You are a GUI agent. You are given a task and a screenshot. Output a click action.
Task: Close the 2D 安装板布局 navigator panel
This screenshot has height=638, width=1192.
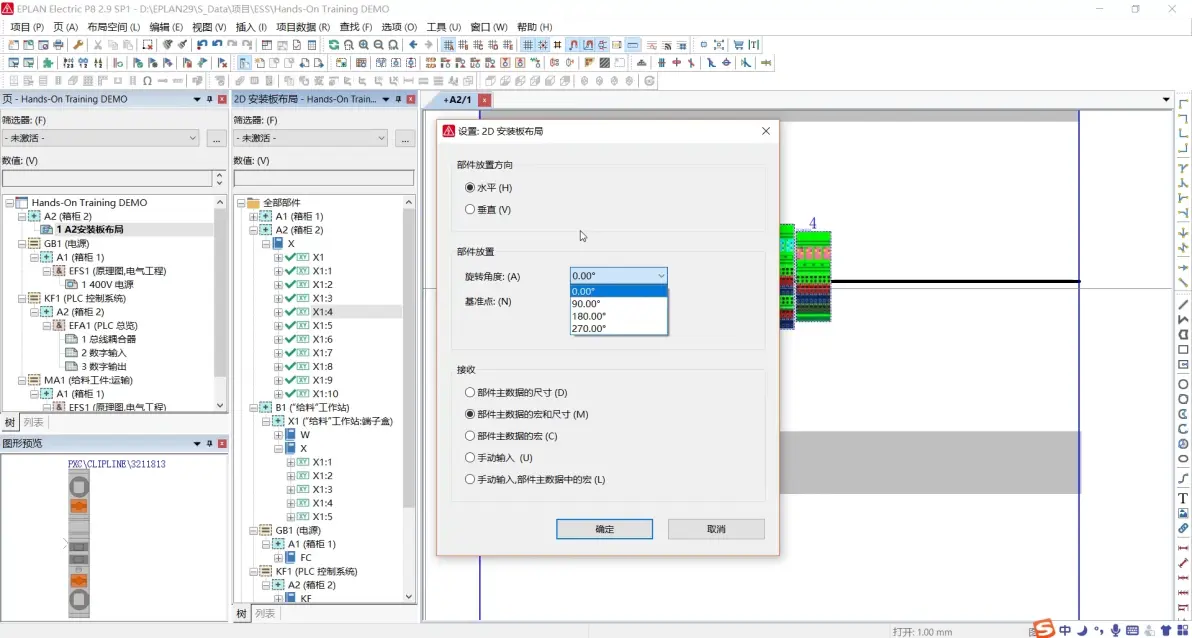411,100
